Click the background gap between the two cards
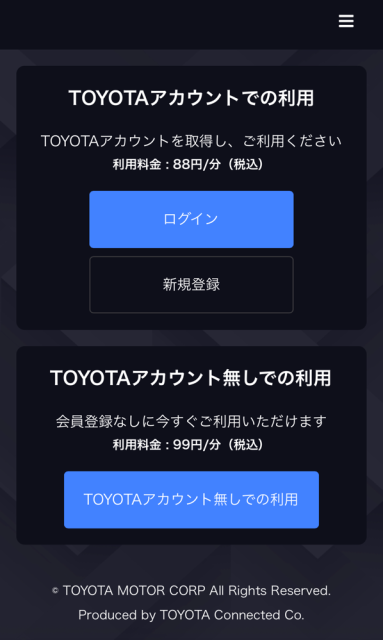 click(x=191, y=338)
